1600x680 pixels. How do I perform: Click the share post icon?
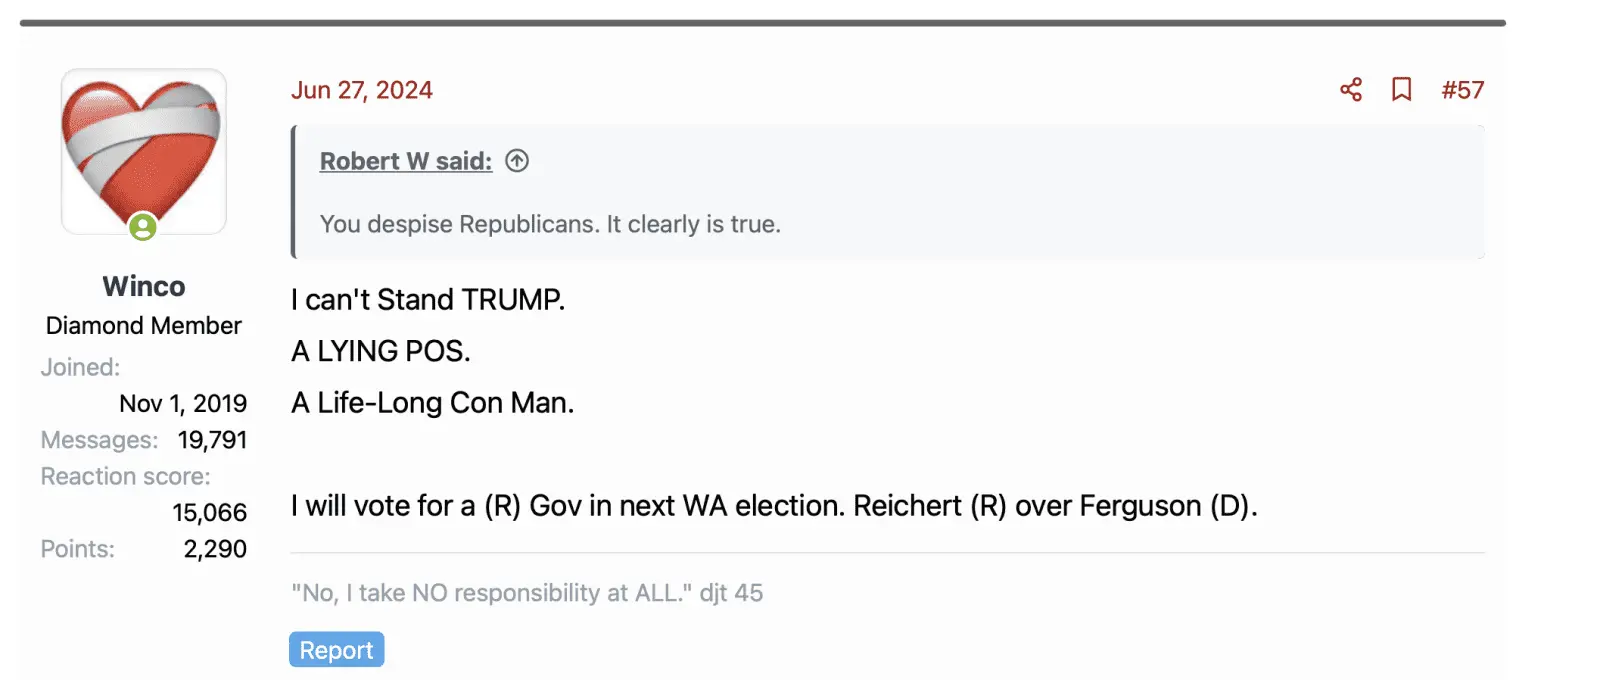1351,90
